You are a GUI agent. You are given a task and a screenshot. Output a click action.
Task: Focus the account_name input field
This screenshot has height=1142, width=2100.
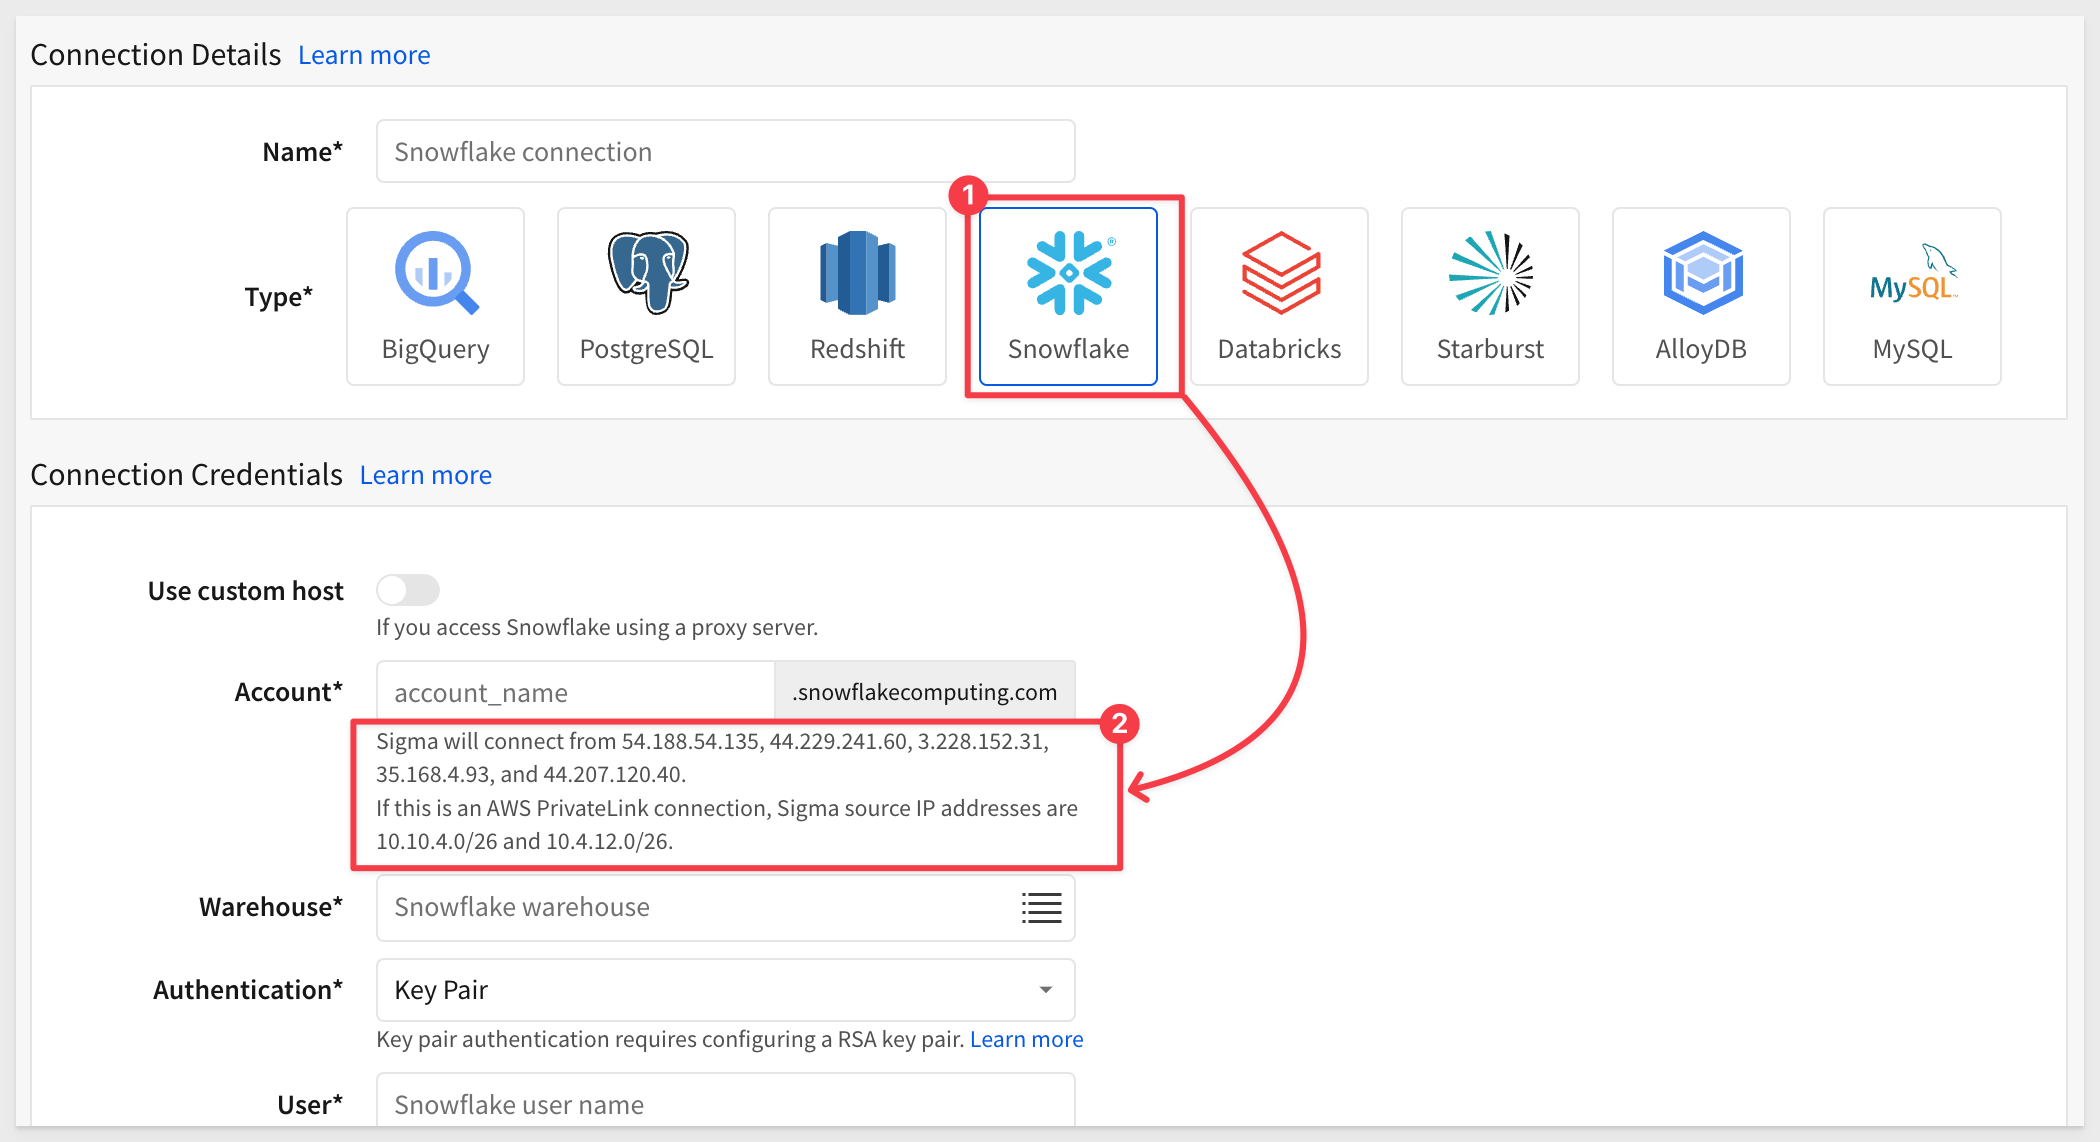(x=576, y=692)
